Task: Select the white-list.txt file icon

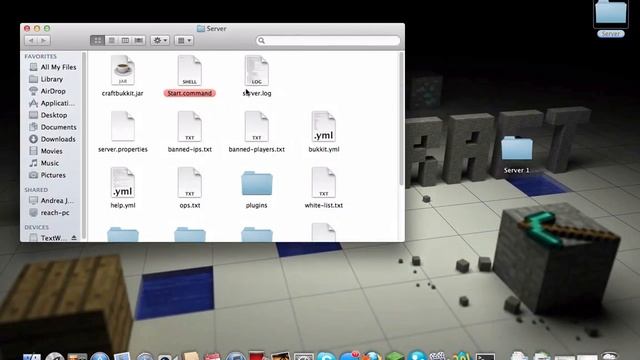Action: coord(323,182)
